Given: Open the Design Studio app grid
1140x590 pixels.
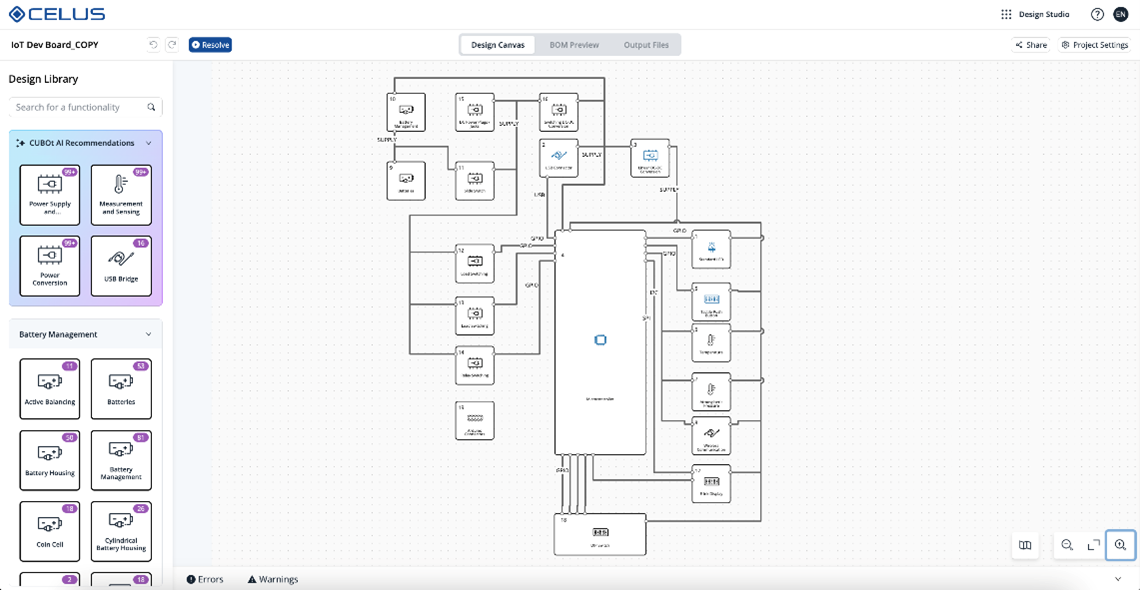Looking at the screenshot, I should 1006,15.
